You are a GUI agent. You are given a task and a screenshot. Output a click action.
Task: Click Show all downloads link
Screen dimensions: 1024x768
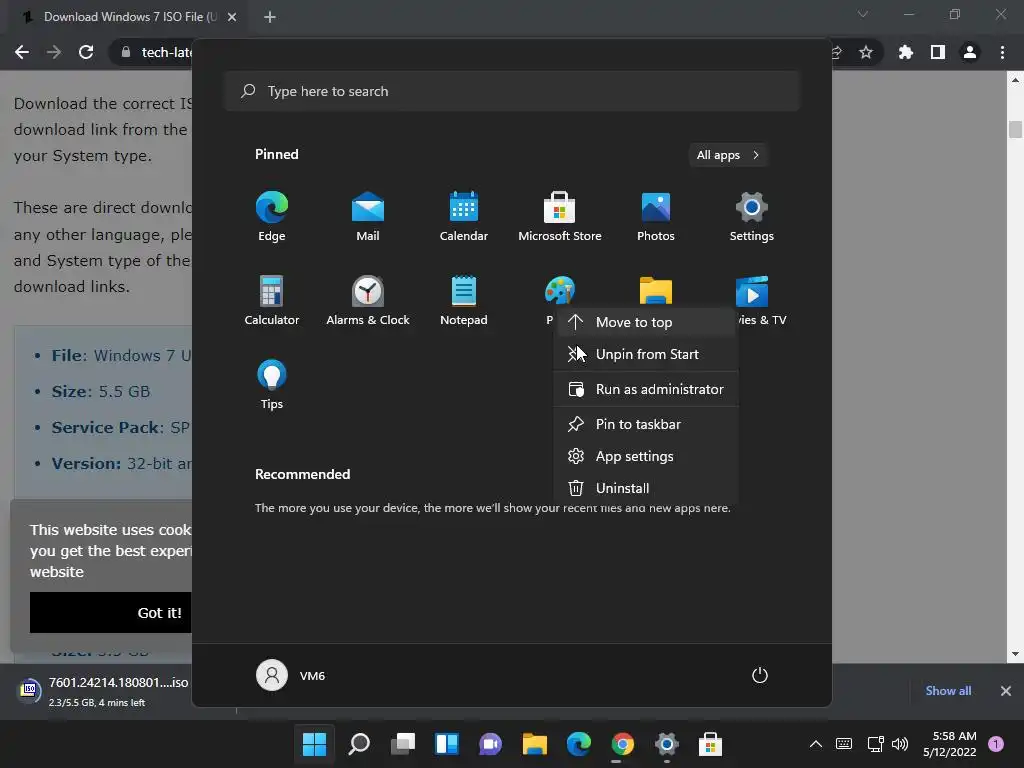pyautogui.click(x=948, y=691)
